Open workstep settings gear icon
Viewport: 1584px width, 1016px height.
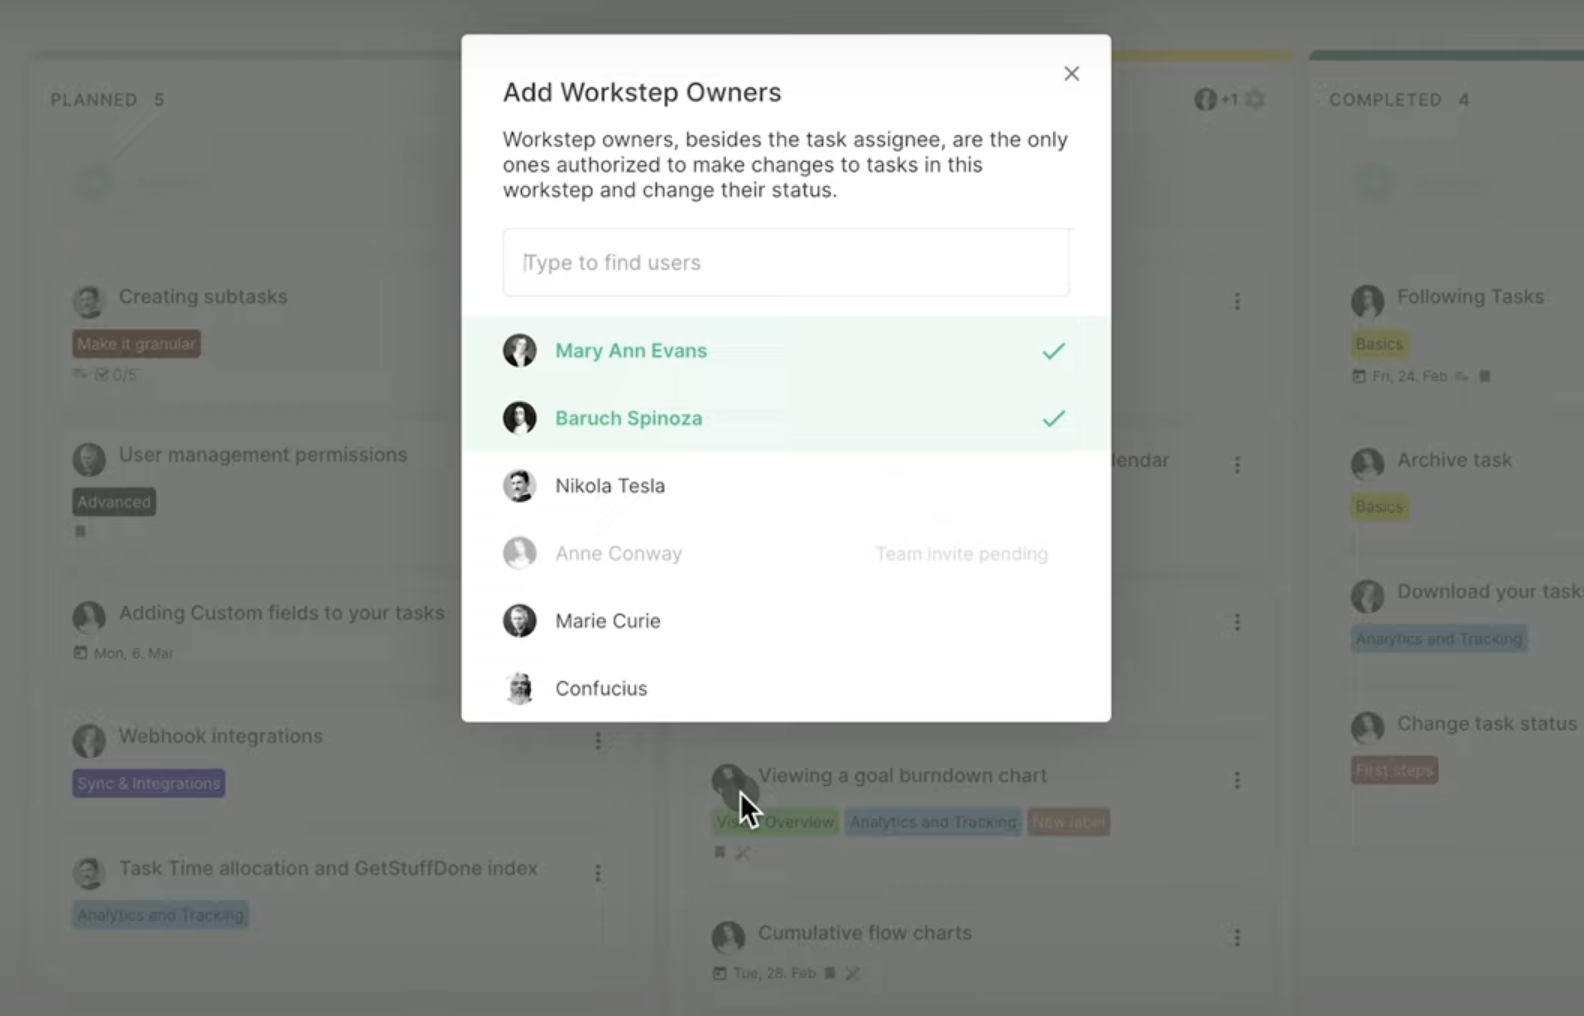(x=1256, y=100)
